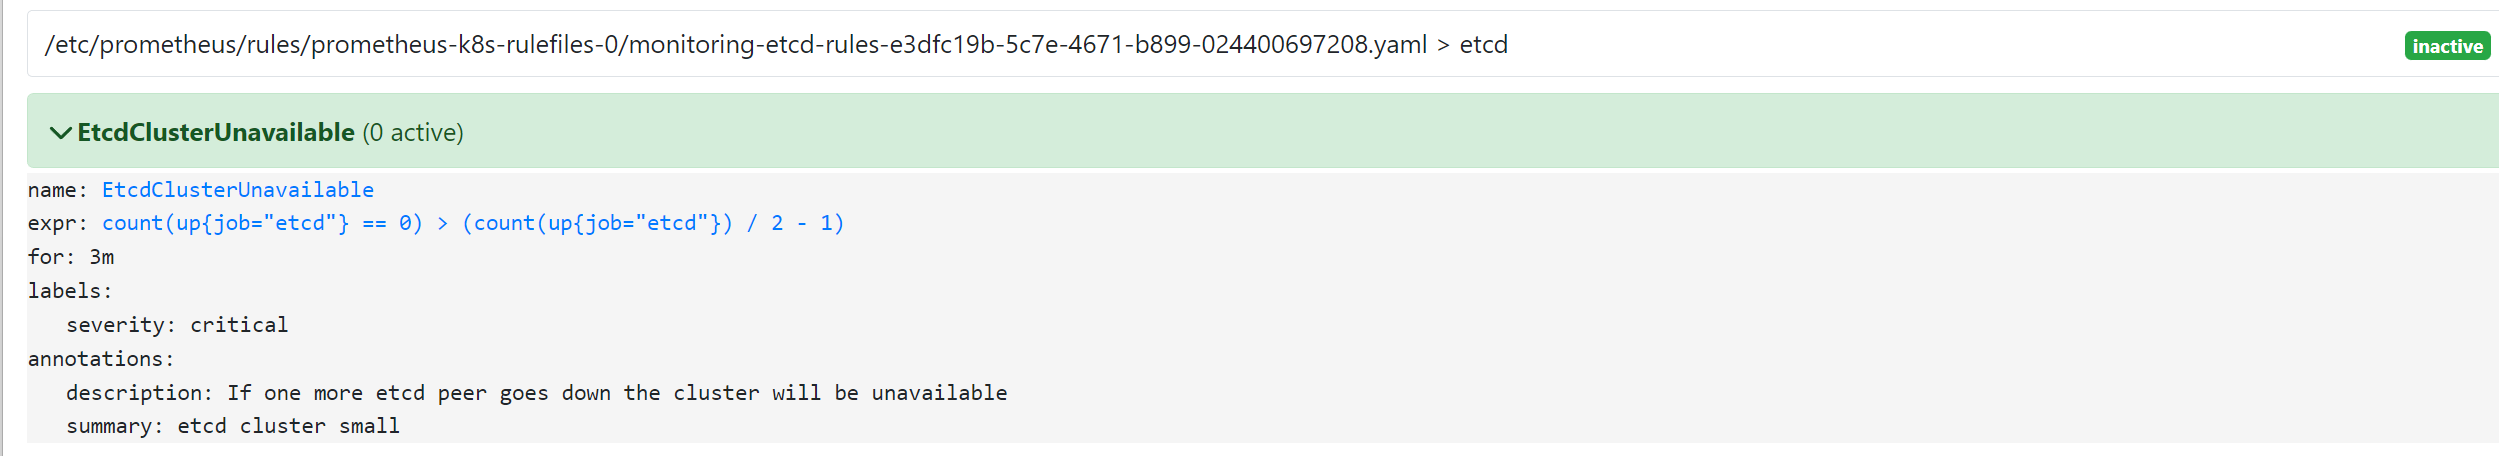This screenshot has height=456, width=2499.
Task: Click the bold EtcdClusterUnavailable header title
Action: 216,132
